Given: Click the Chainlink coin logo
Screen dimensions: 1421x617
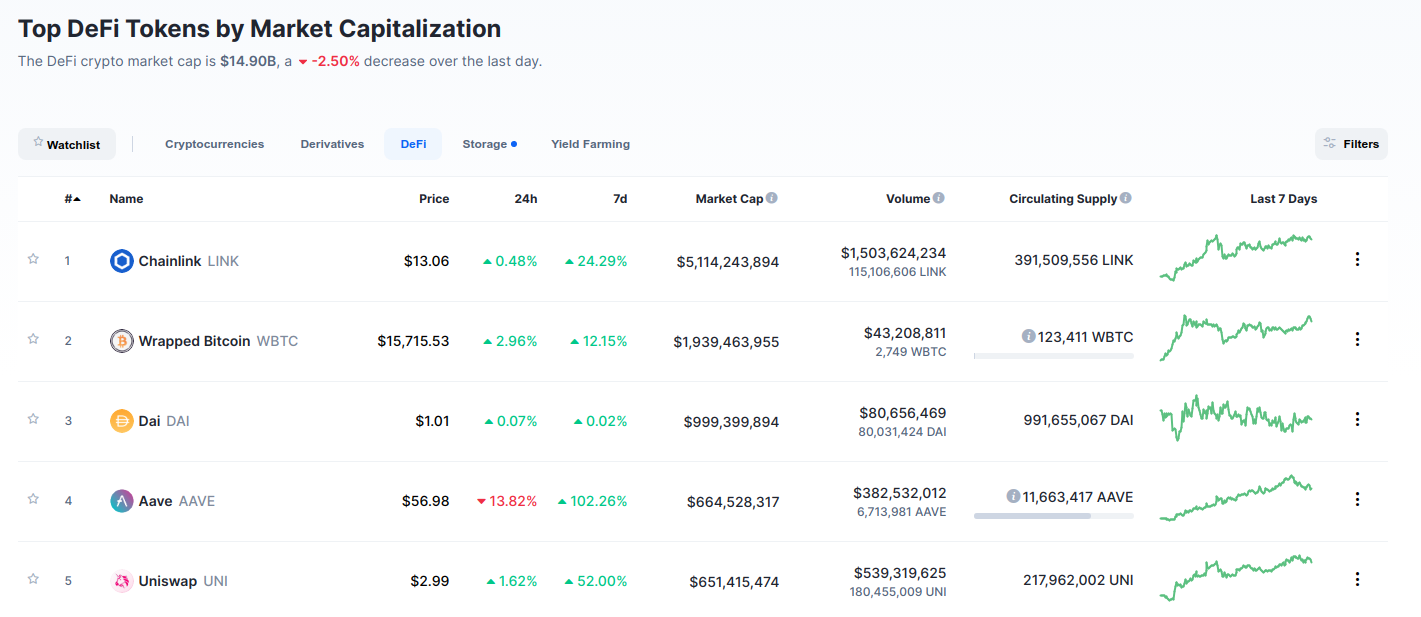Looking at the screenshot, I should click(121, 260).
